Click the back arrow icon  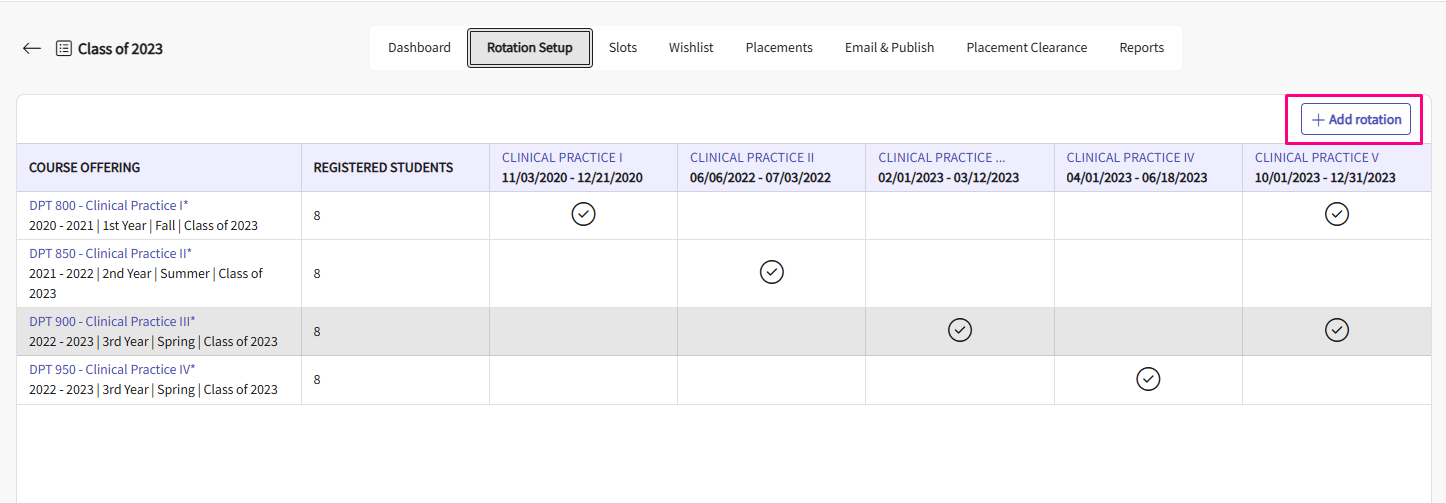[32, 48]
